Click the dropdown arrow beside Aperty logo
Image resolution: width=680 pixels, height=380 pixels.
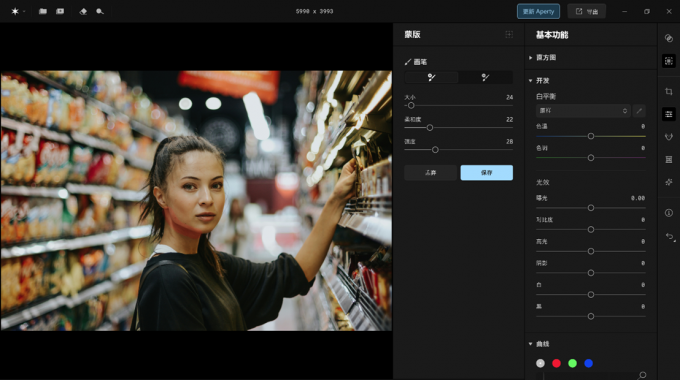pyautogui.click(x=24, y=12)
